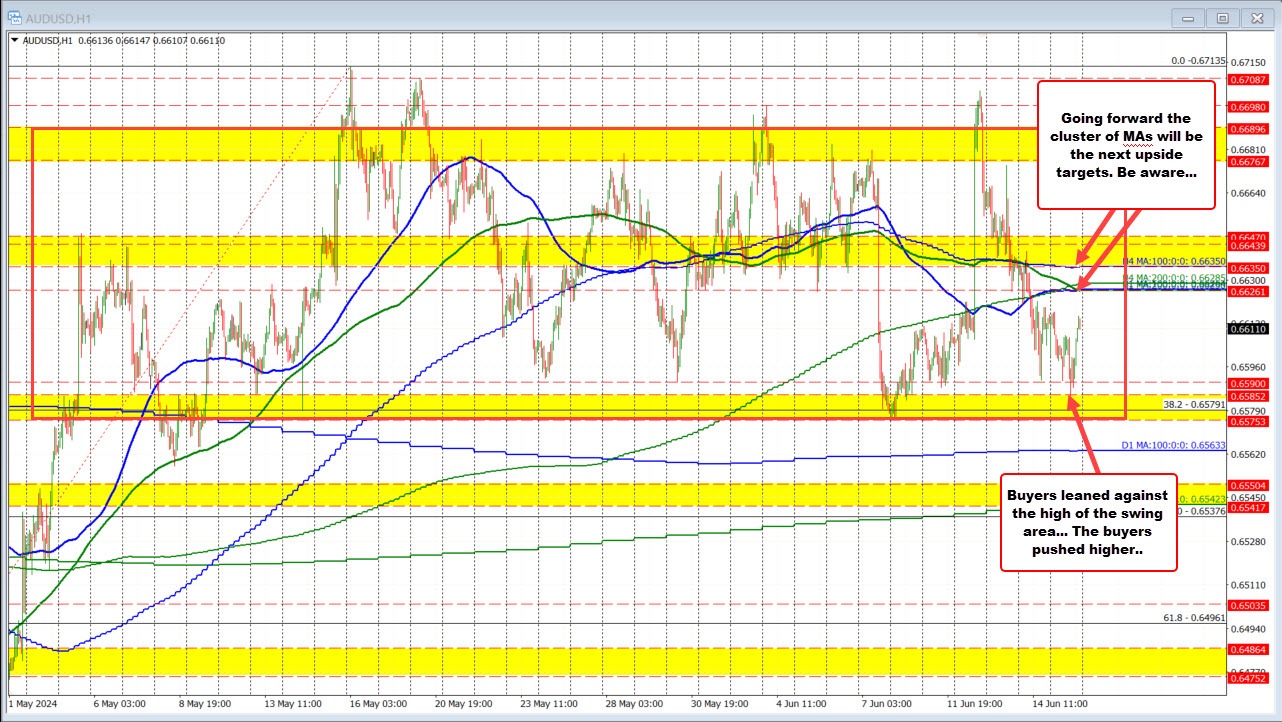The image size is (1282, 722).
Task: Click the red price marker 0.64864 near the bottom
Action: click(1249, 651)
